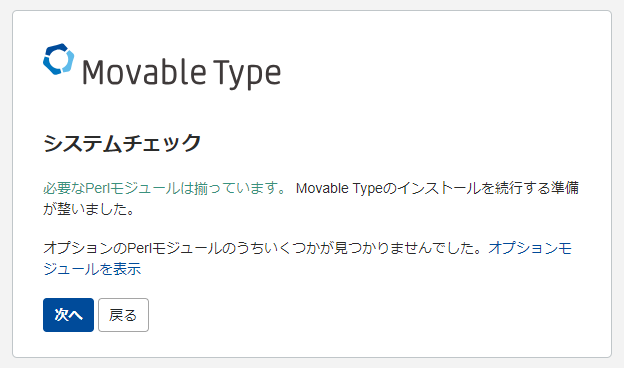
Task: Go back using the 戻る button
Action: pyautogui.click(x=123, y=315)
